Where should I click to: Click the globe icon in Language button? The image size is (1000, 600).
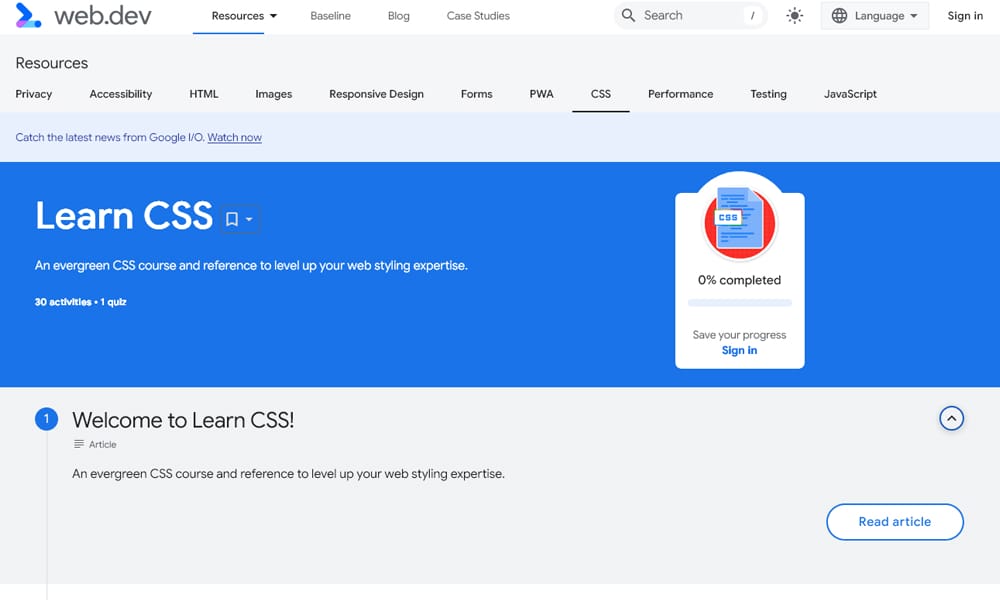click(839, 16)
